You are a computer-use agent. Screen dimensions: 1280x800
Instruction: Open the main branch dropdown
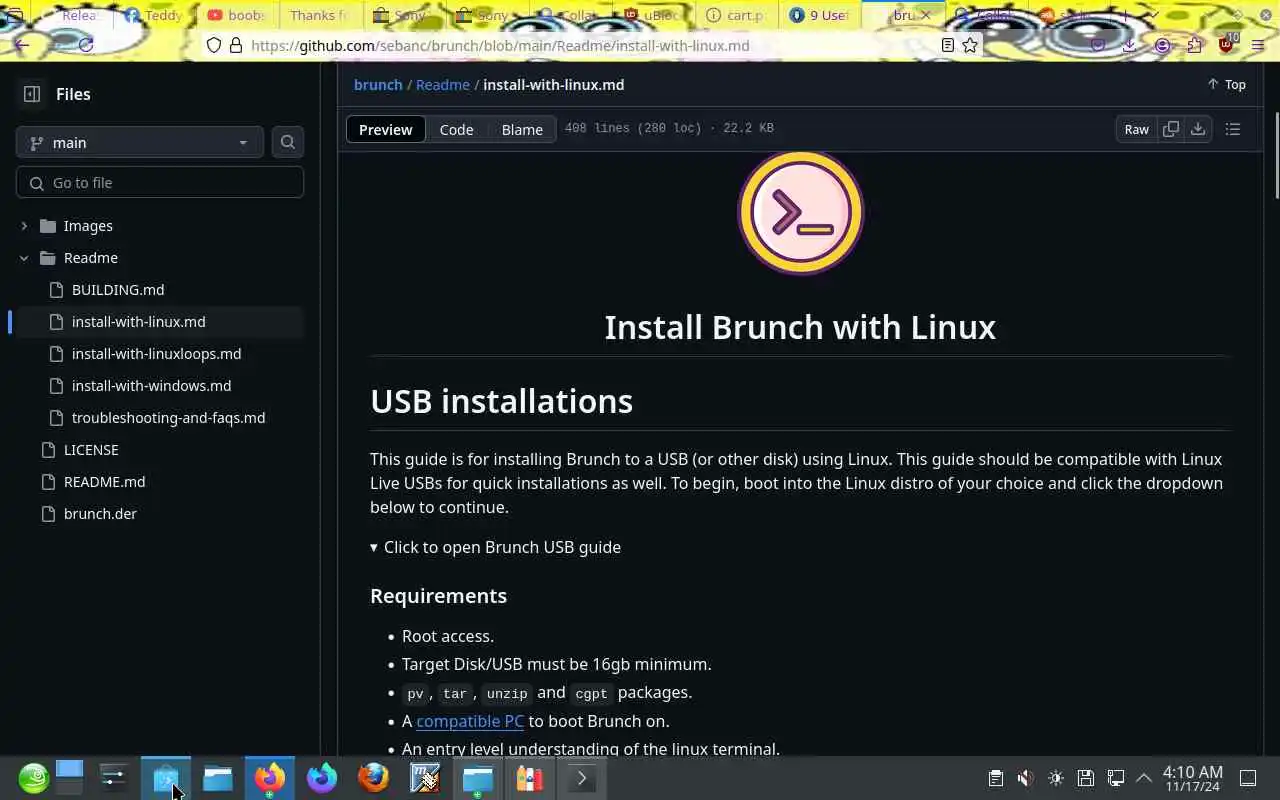(x=140, y=142)
